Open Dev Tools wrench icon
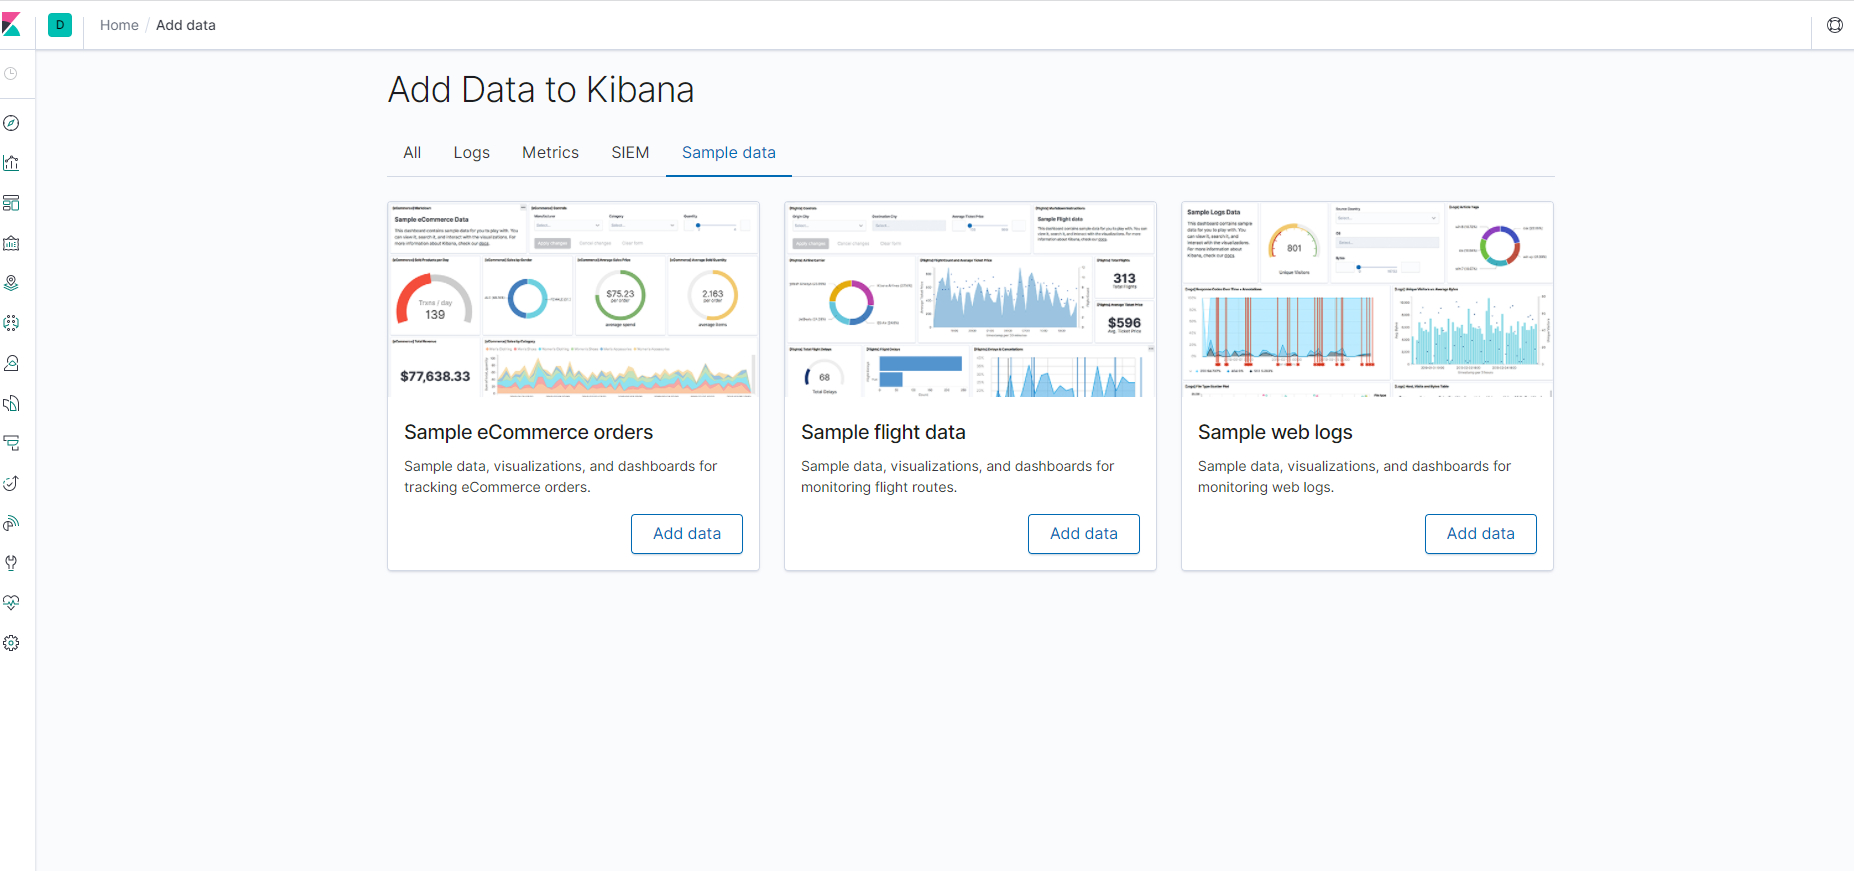The height and width of the screenshot is (871, 1854). (x=12, y=563)
